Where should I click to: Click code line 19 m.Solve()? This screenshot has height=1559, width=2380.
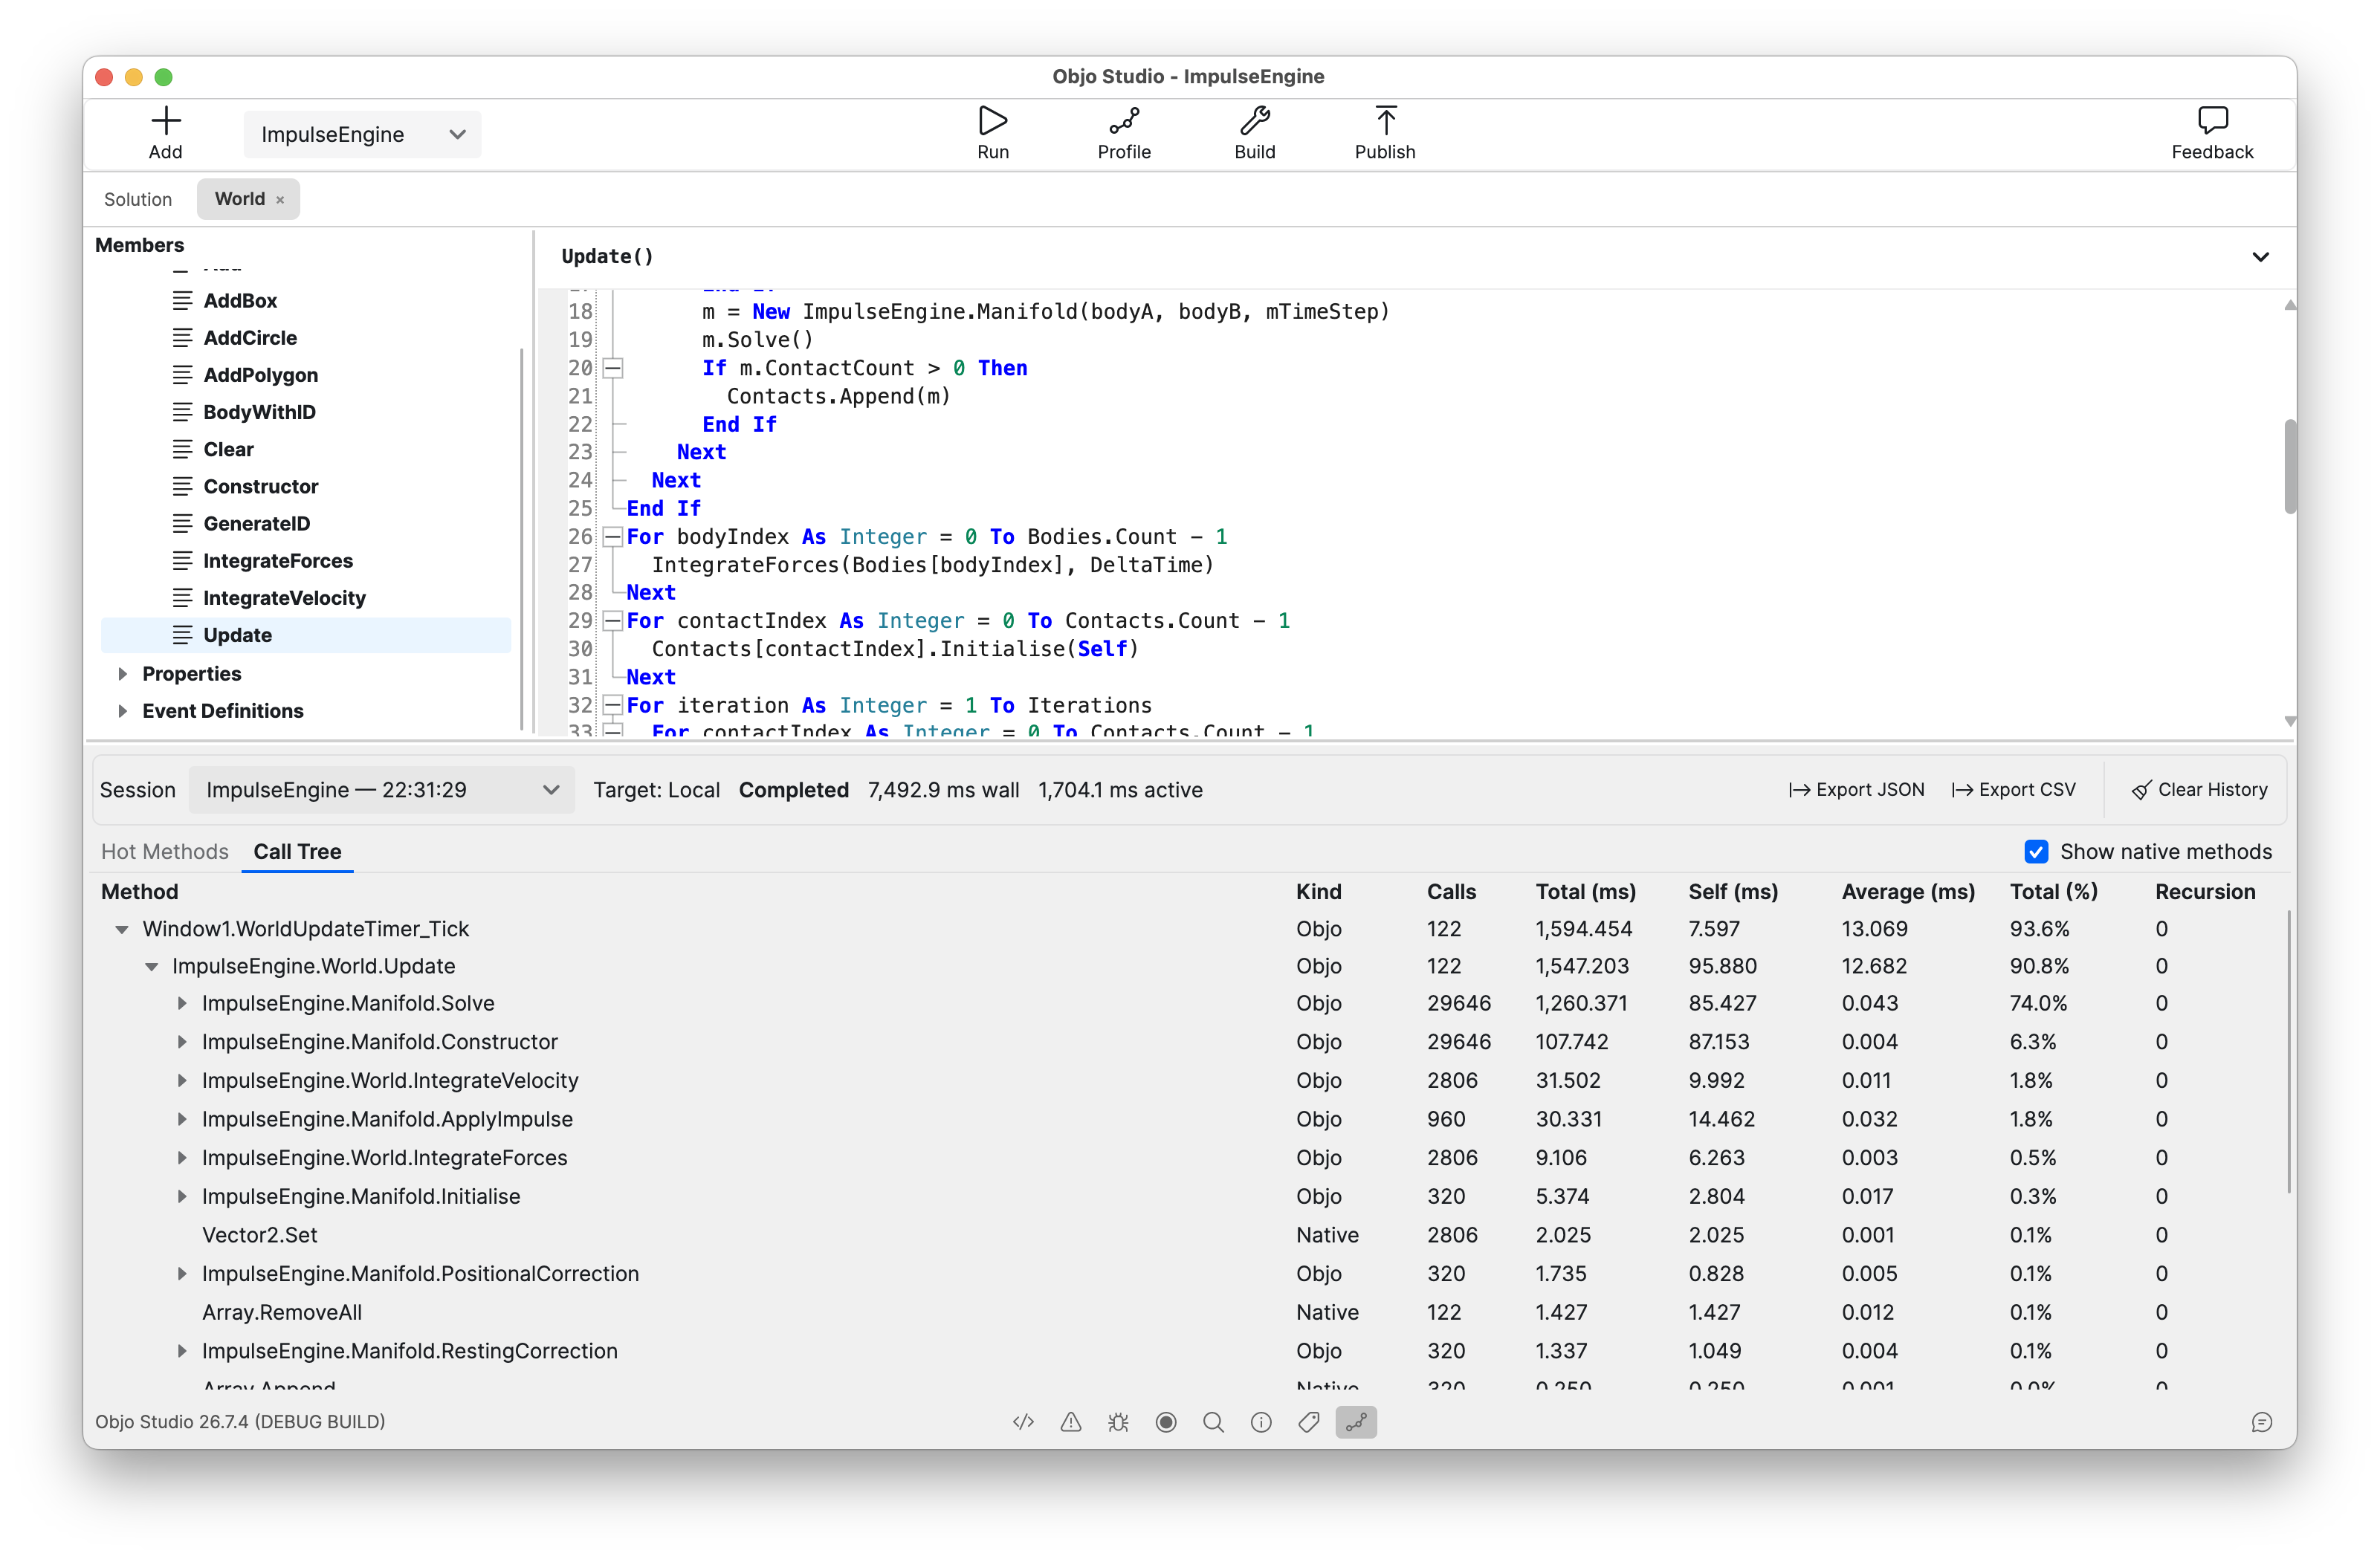click(x=757, y=340)
